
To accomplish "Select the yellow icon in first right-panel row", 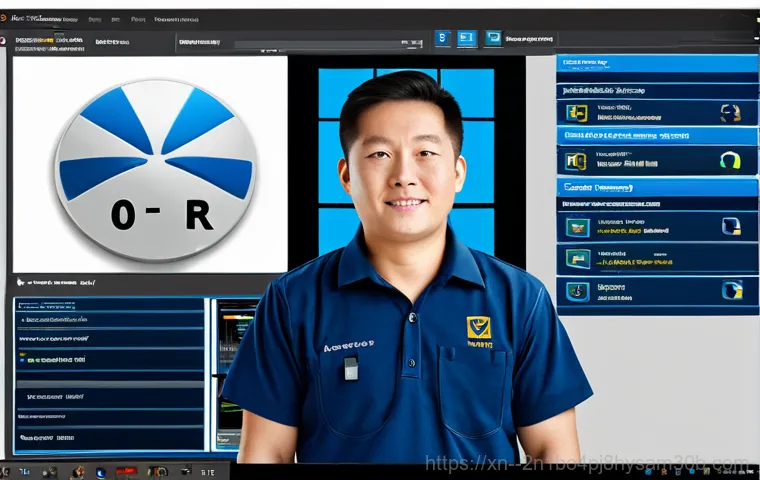I will coord(577,111).
